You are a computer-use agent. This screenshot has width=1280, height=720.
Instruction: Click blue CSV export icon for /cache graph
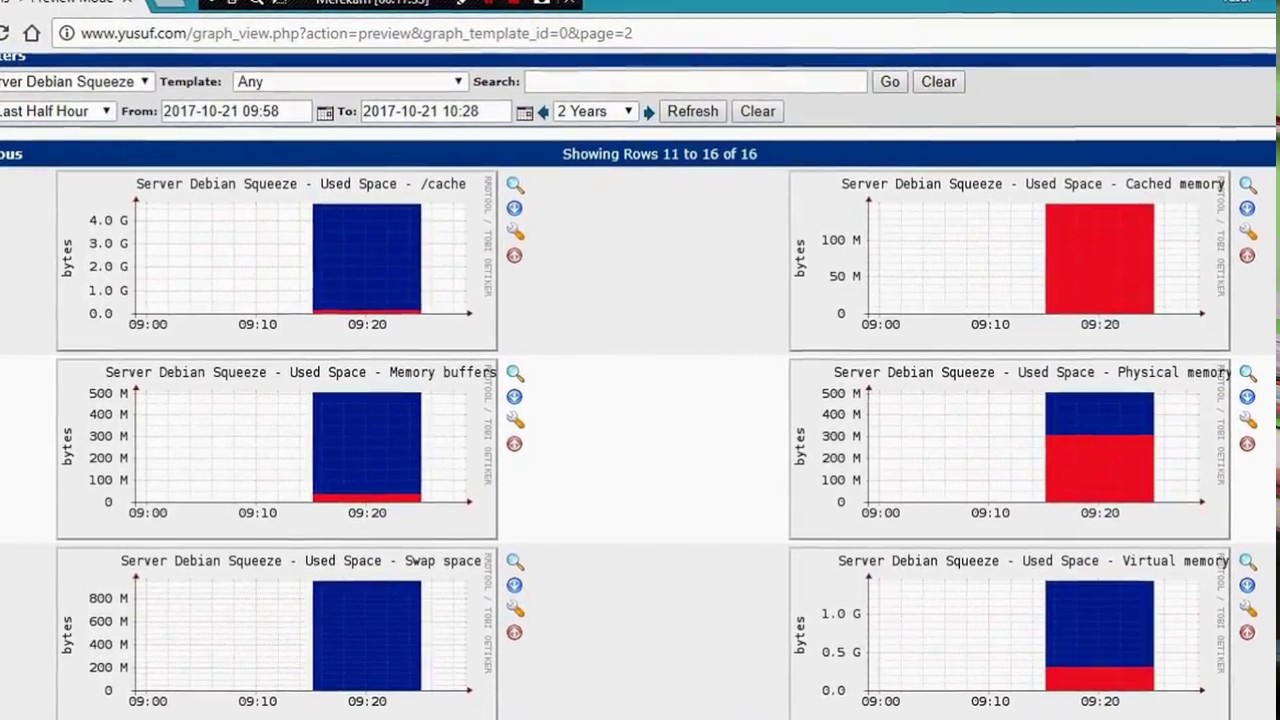[x=514, y=208]
